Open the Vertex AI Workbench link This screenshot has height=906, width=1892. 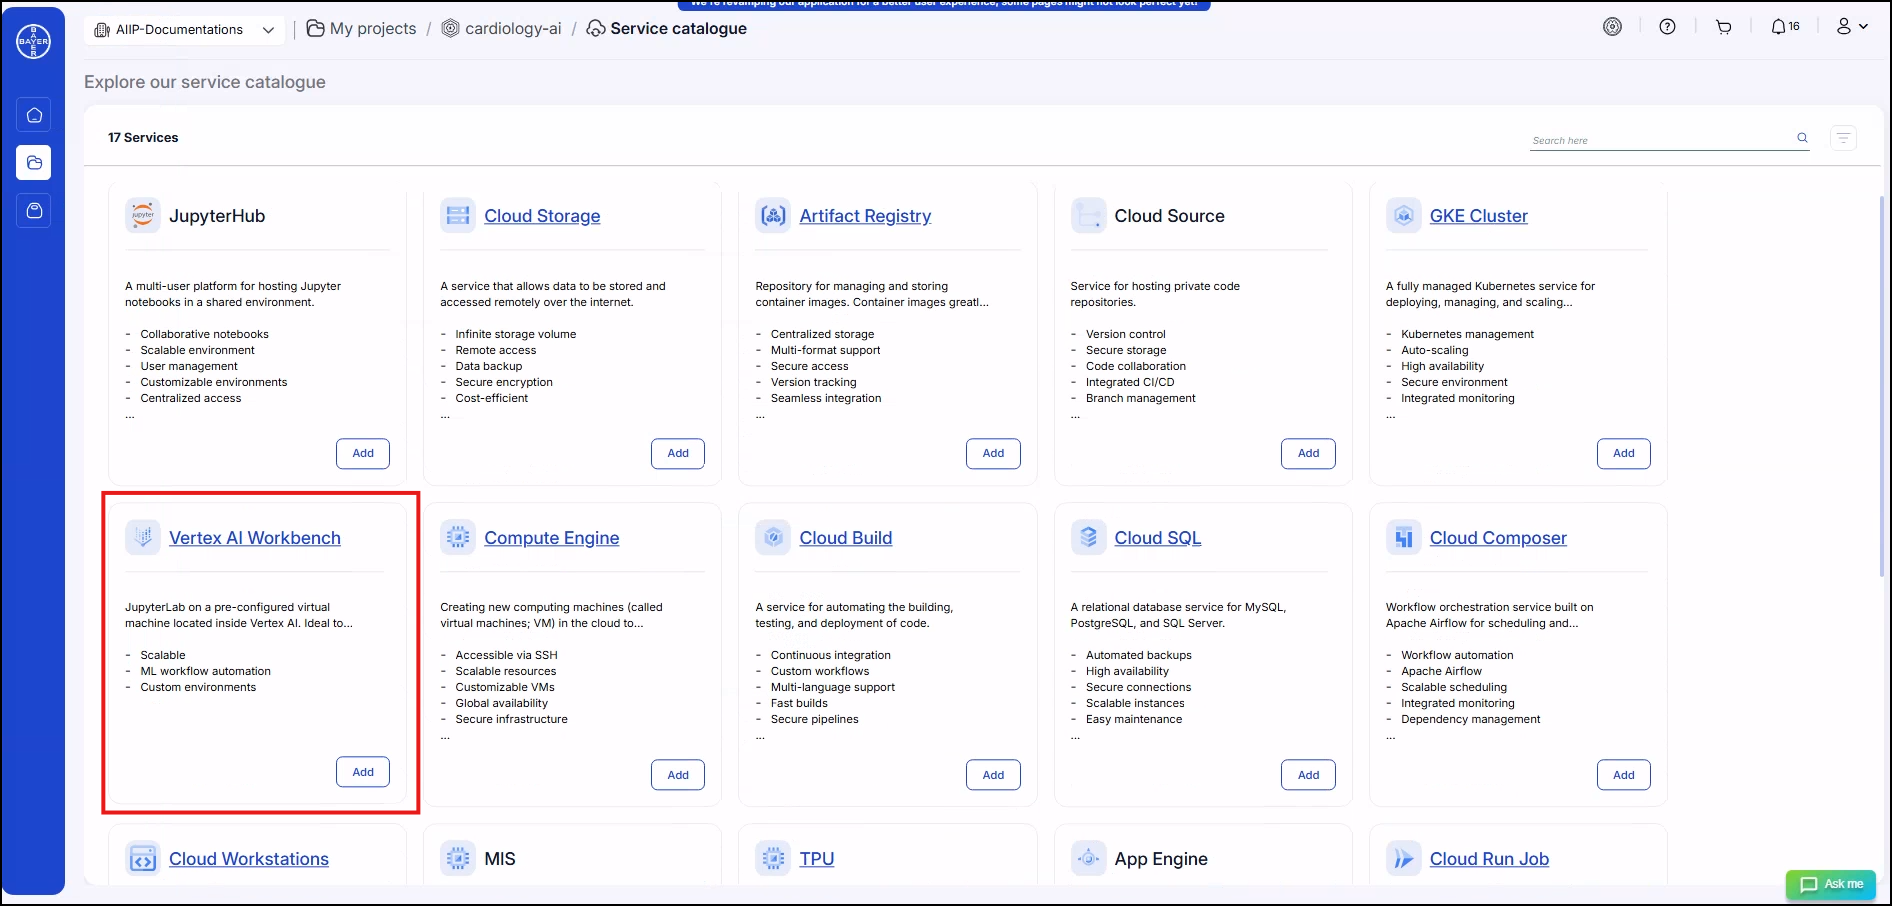click(255, 538)
